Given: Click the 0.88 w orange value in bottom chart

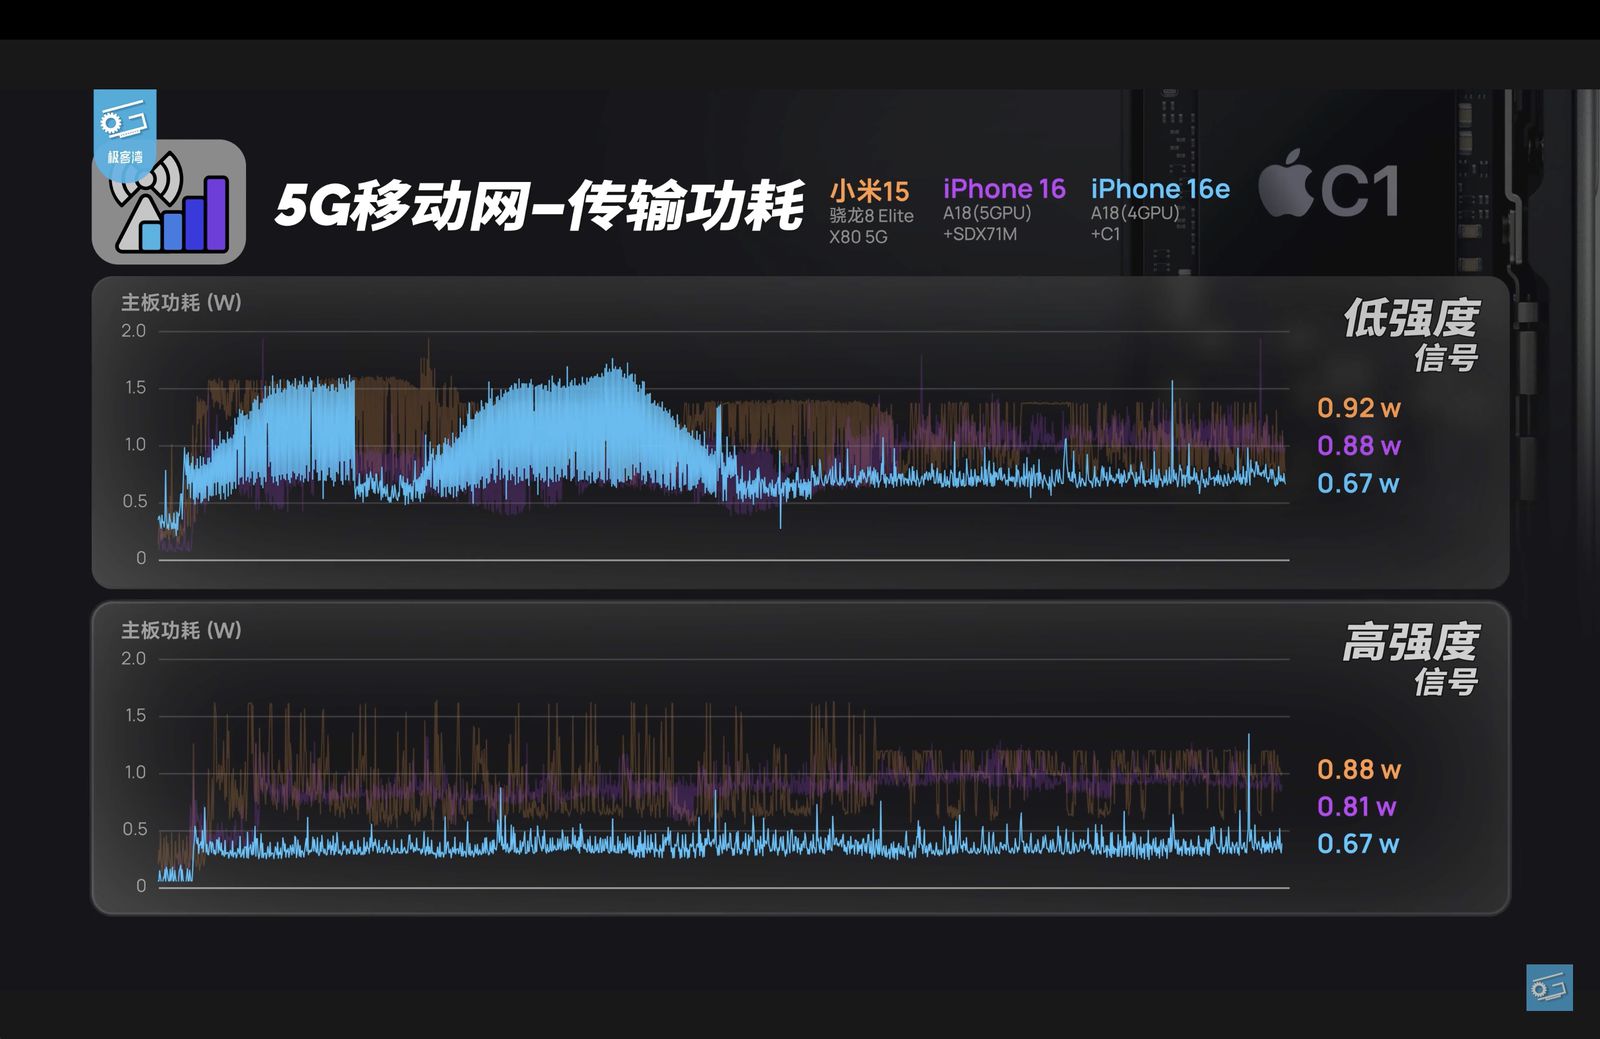Looking at the screenshot, I should click(1359, 769).
